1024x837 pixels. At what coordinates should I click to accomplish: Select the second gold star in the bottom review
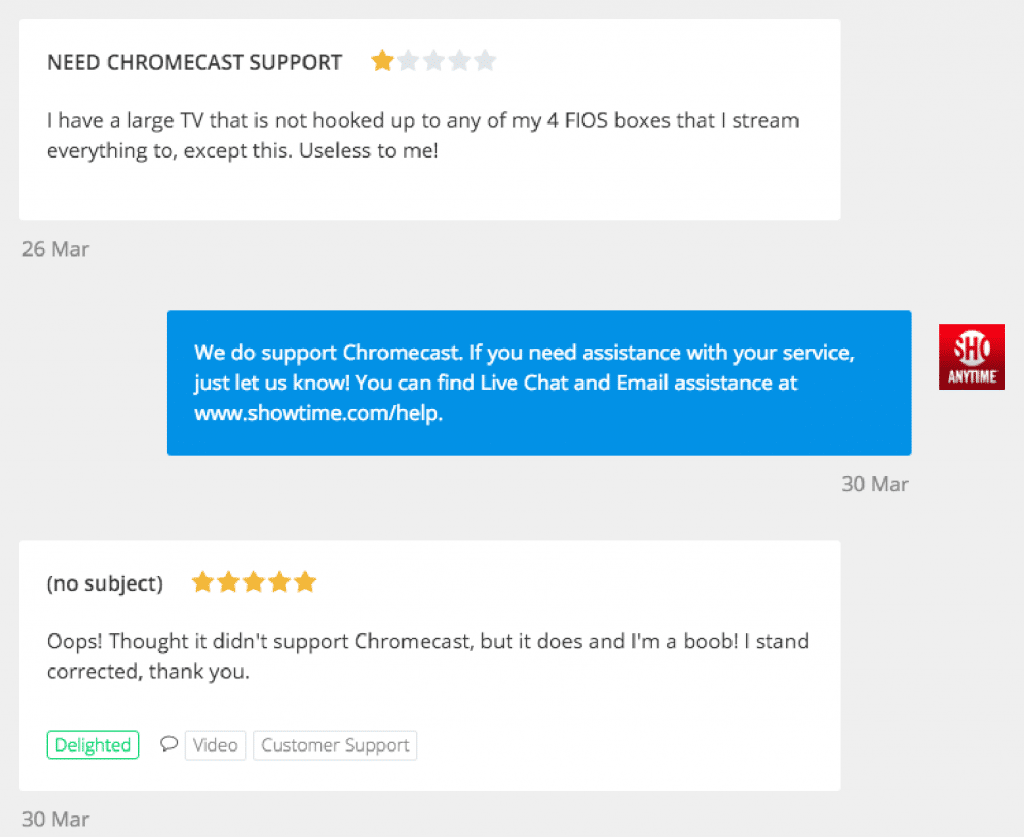tap(228, 581)
